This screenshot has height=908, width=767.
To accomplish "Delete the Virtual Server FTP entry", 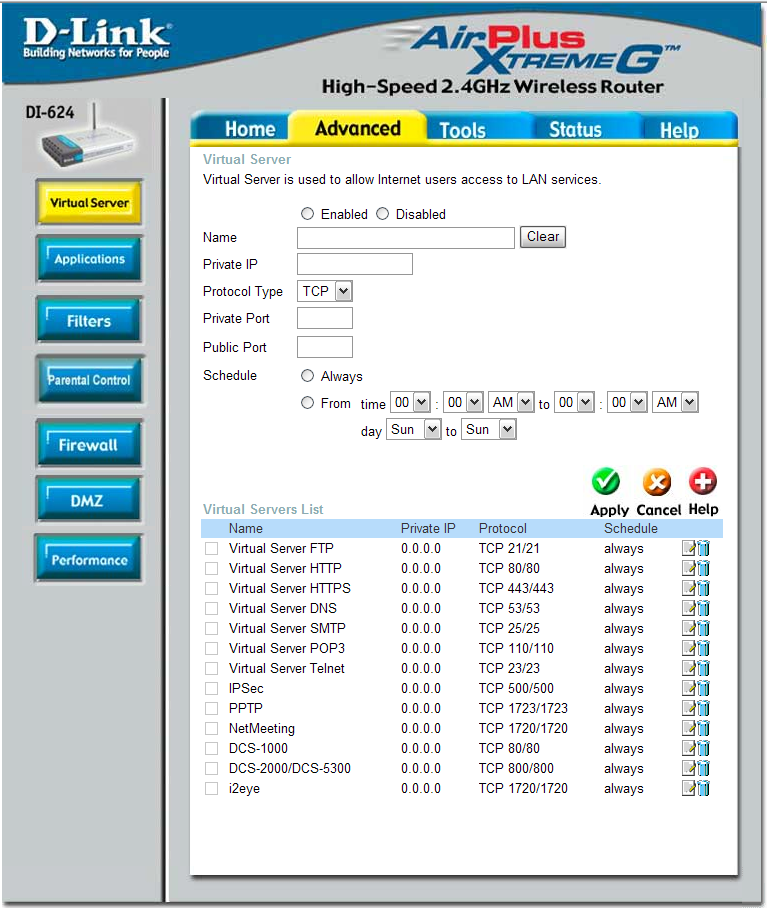I will [x=703, y=548].
